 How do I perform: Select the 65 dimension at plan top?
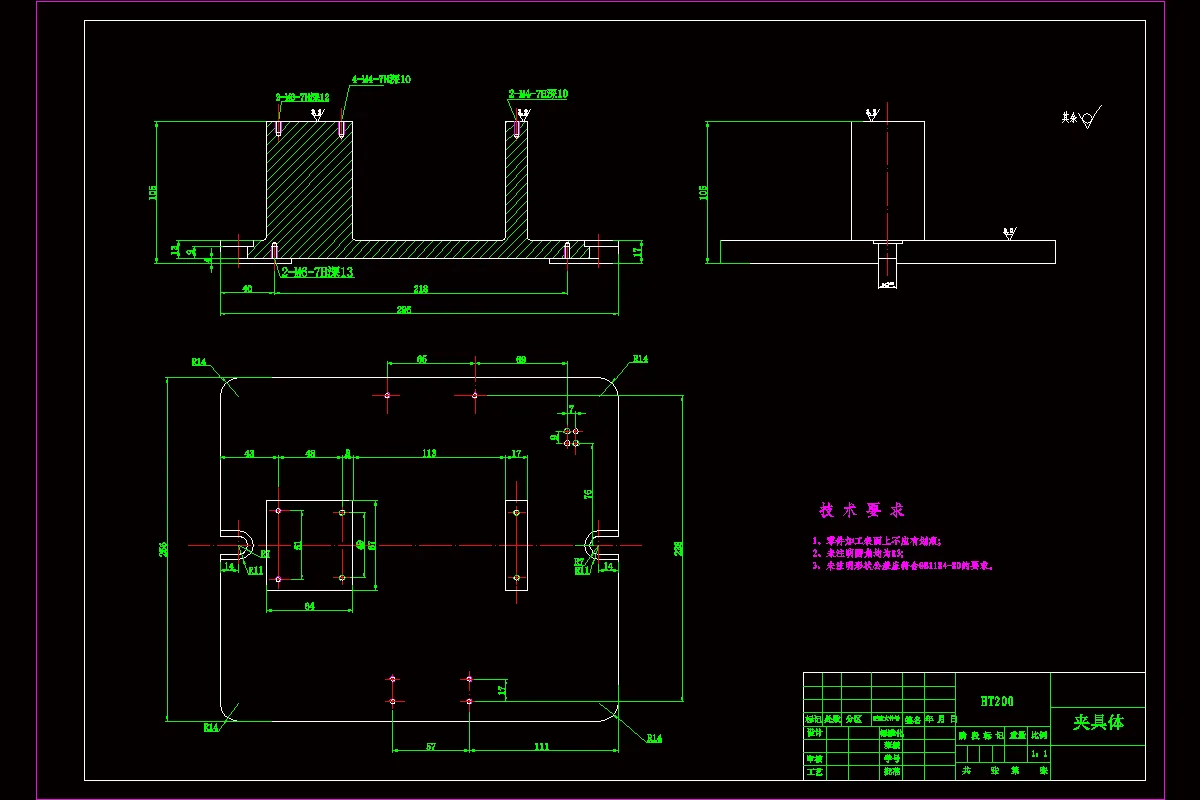pos(421,358)
